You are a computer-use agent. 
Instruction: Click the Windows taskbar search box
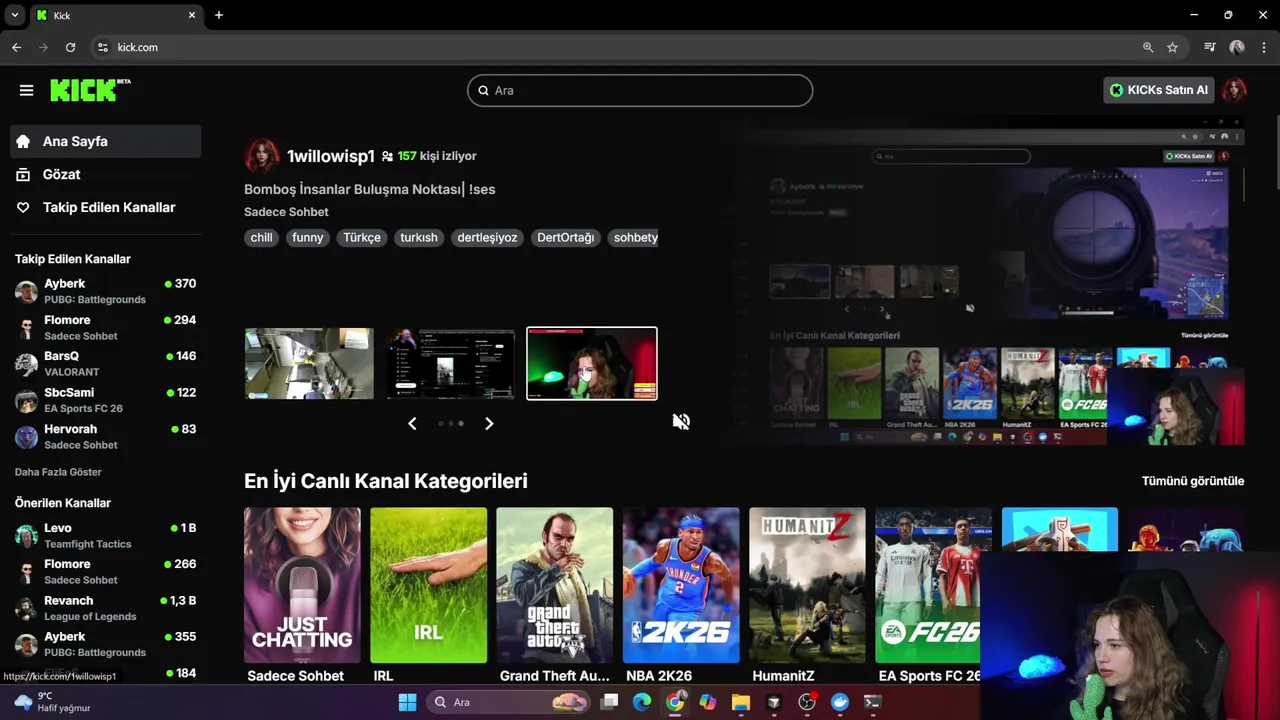point(508,702)
